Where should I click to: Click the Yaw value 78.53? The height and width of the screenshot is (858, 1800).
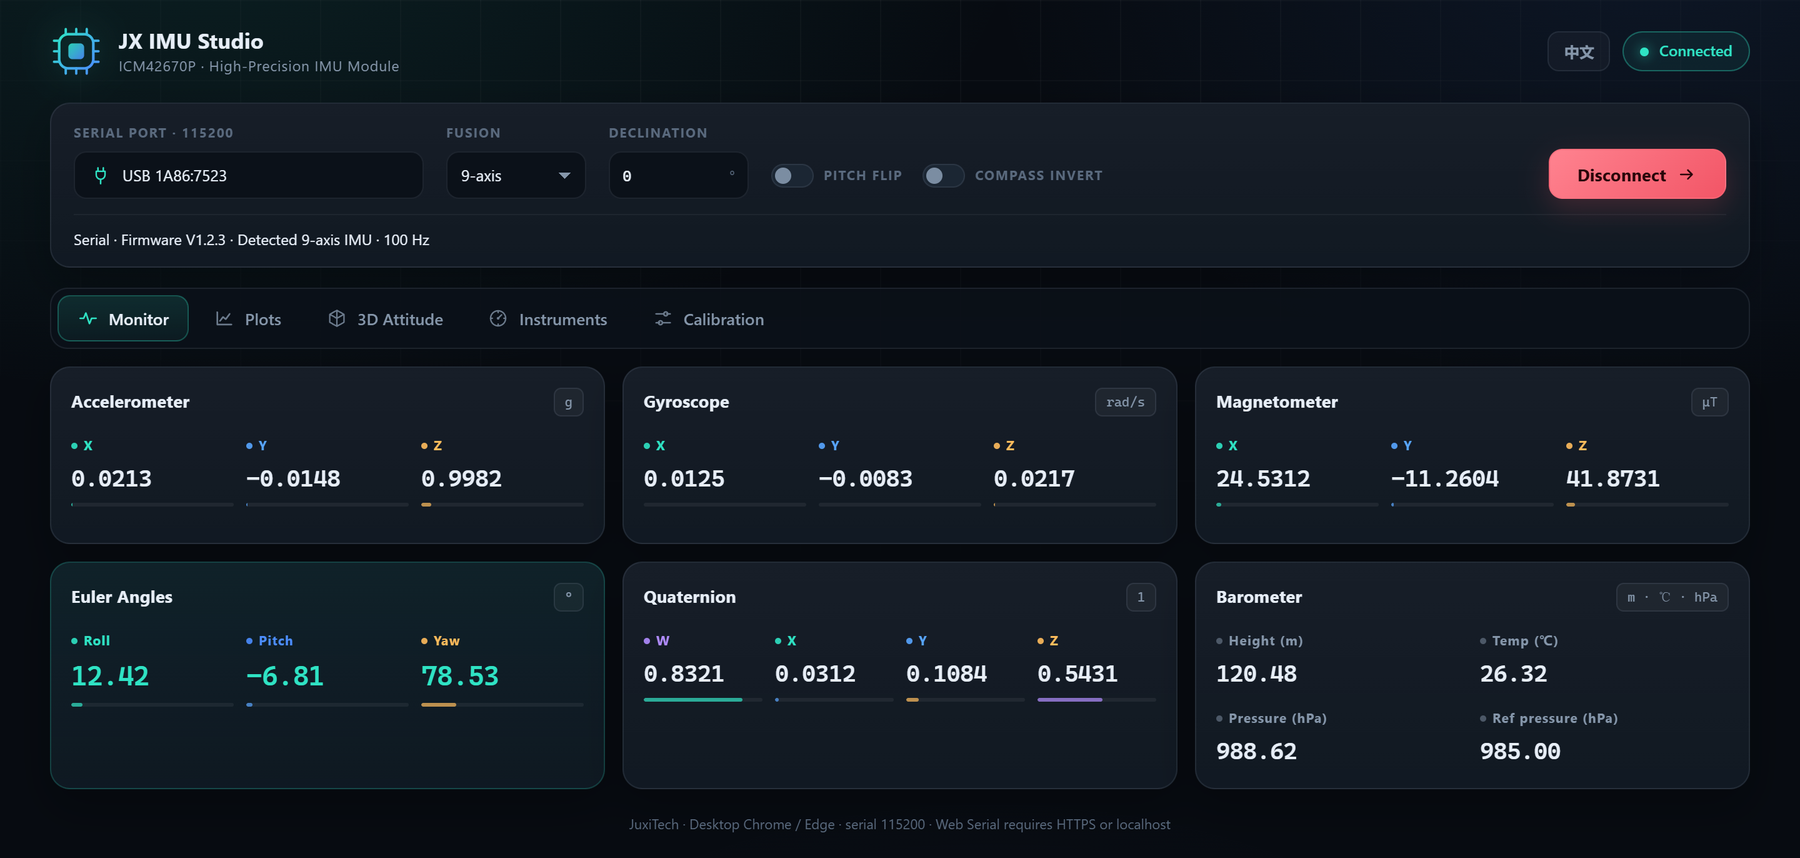pyautogui.click(x=460, y=676)
